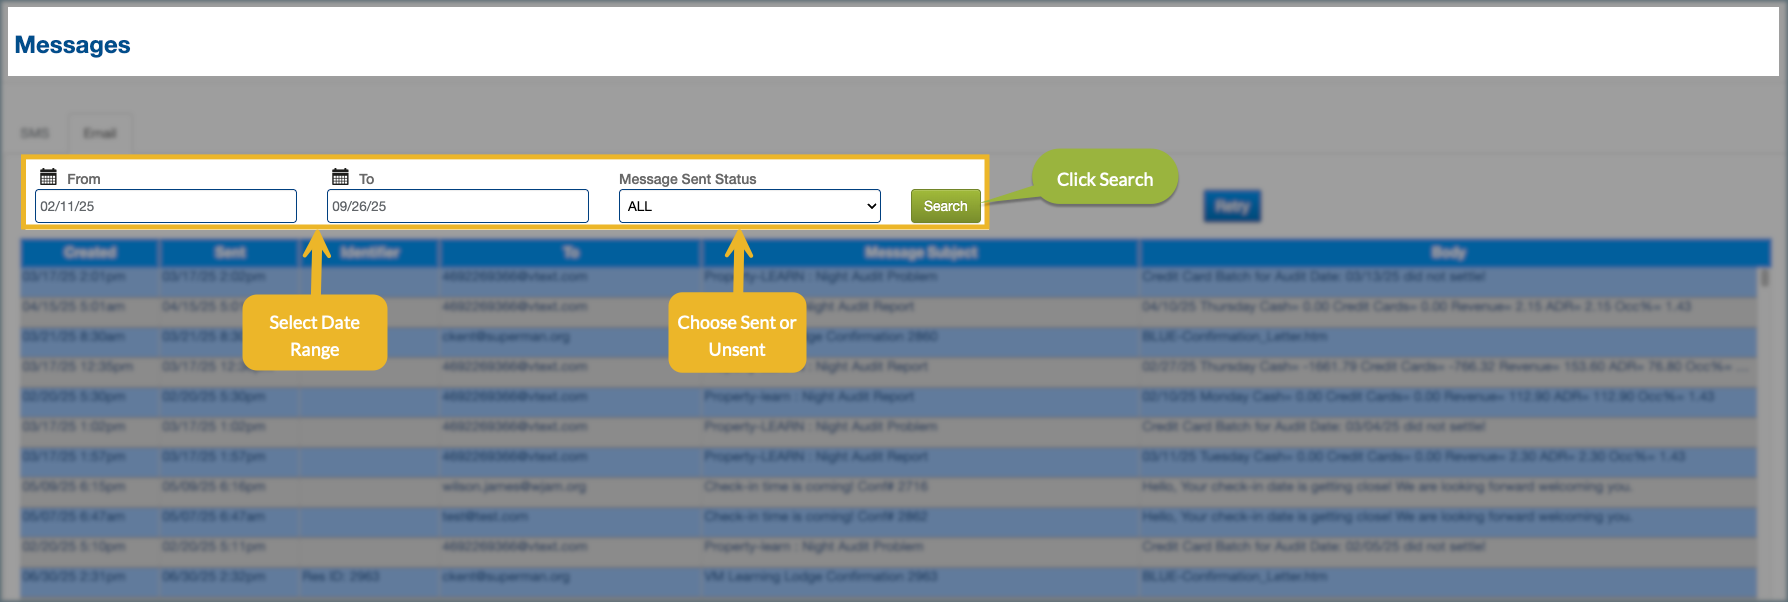Open the Message Sent Status dropdown
This screenshot has width=1788, height=602.
[749, 206]
